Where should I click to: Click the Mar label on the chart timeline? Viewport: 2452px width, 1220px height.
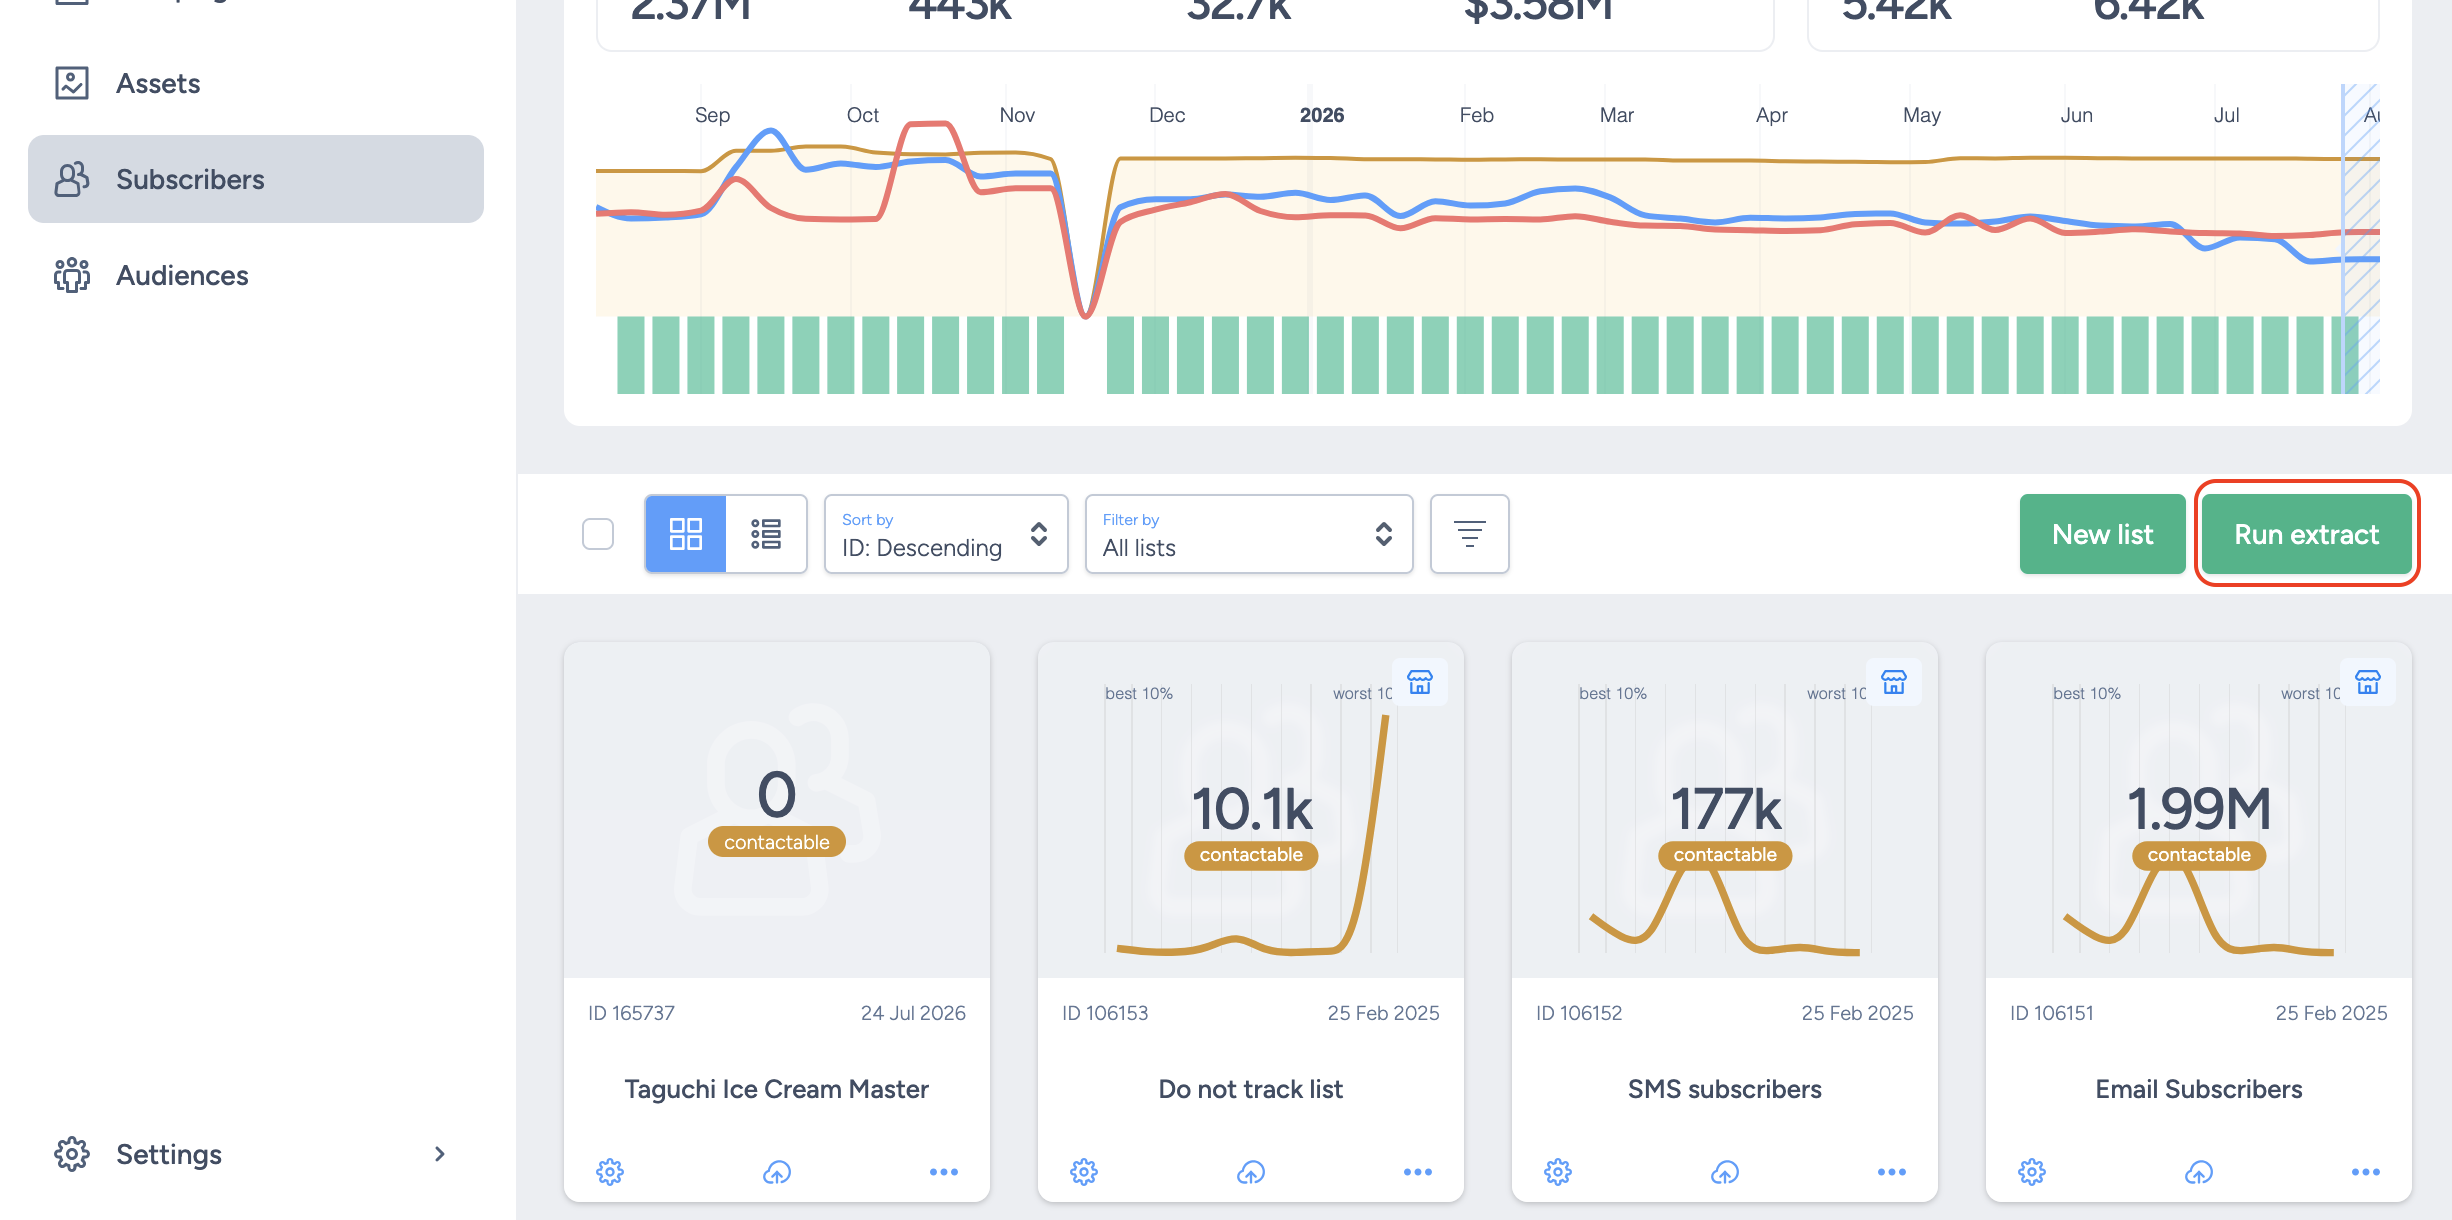(x=1617, y=115)
